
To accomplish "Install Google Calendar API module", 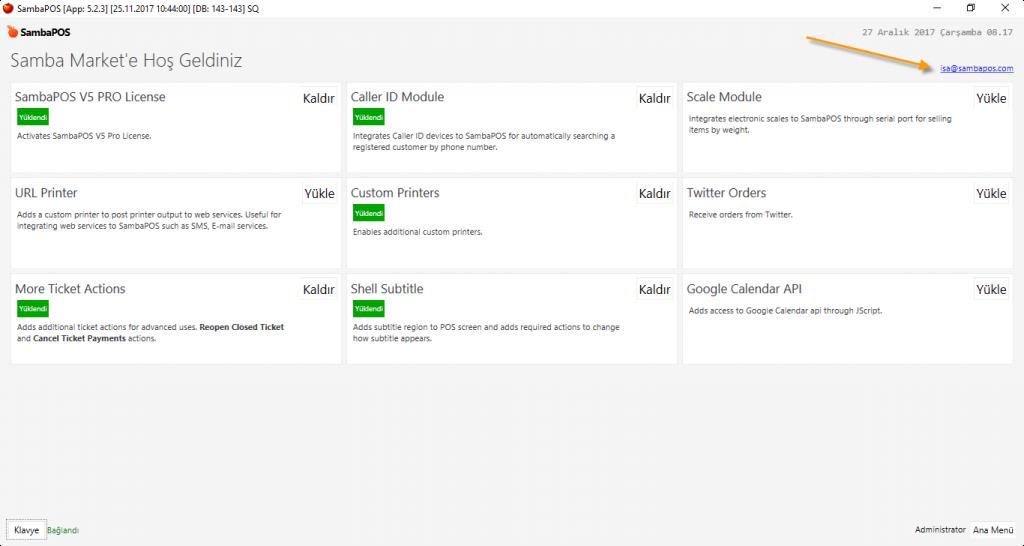I will pyautogui.click(x=991, y=290).
